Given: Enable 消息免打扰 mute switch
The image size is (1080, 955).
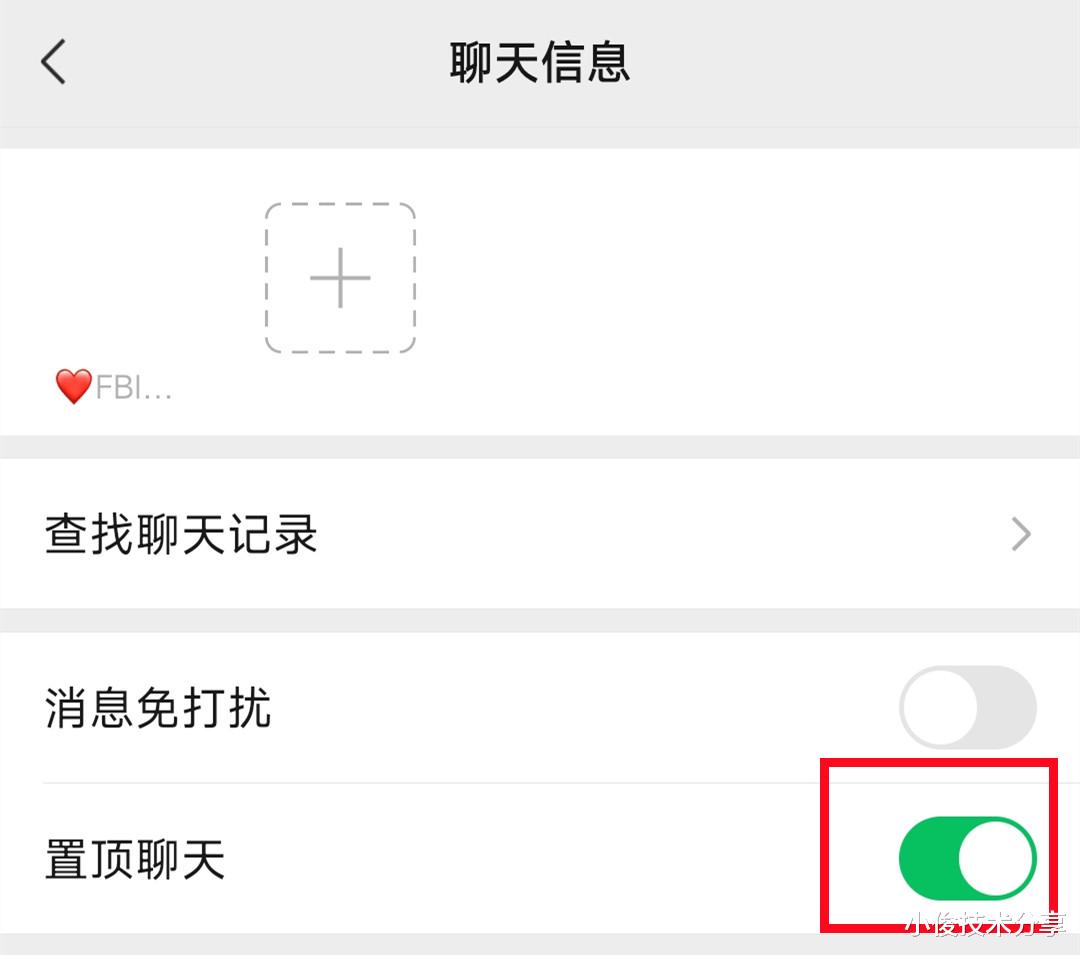Looking at the screenshot, I should tap(968, 707).
